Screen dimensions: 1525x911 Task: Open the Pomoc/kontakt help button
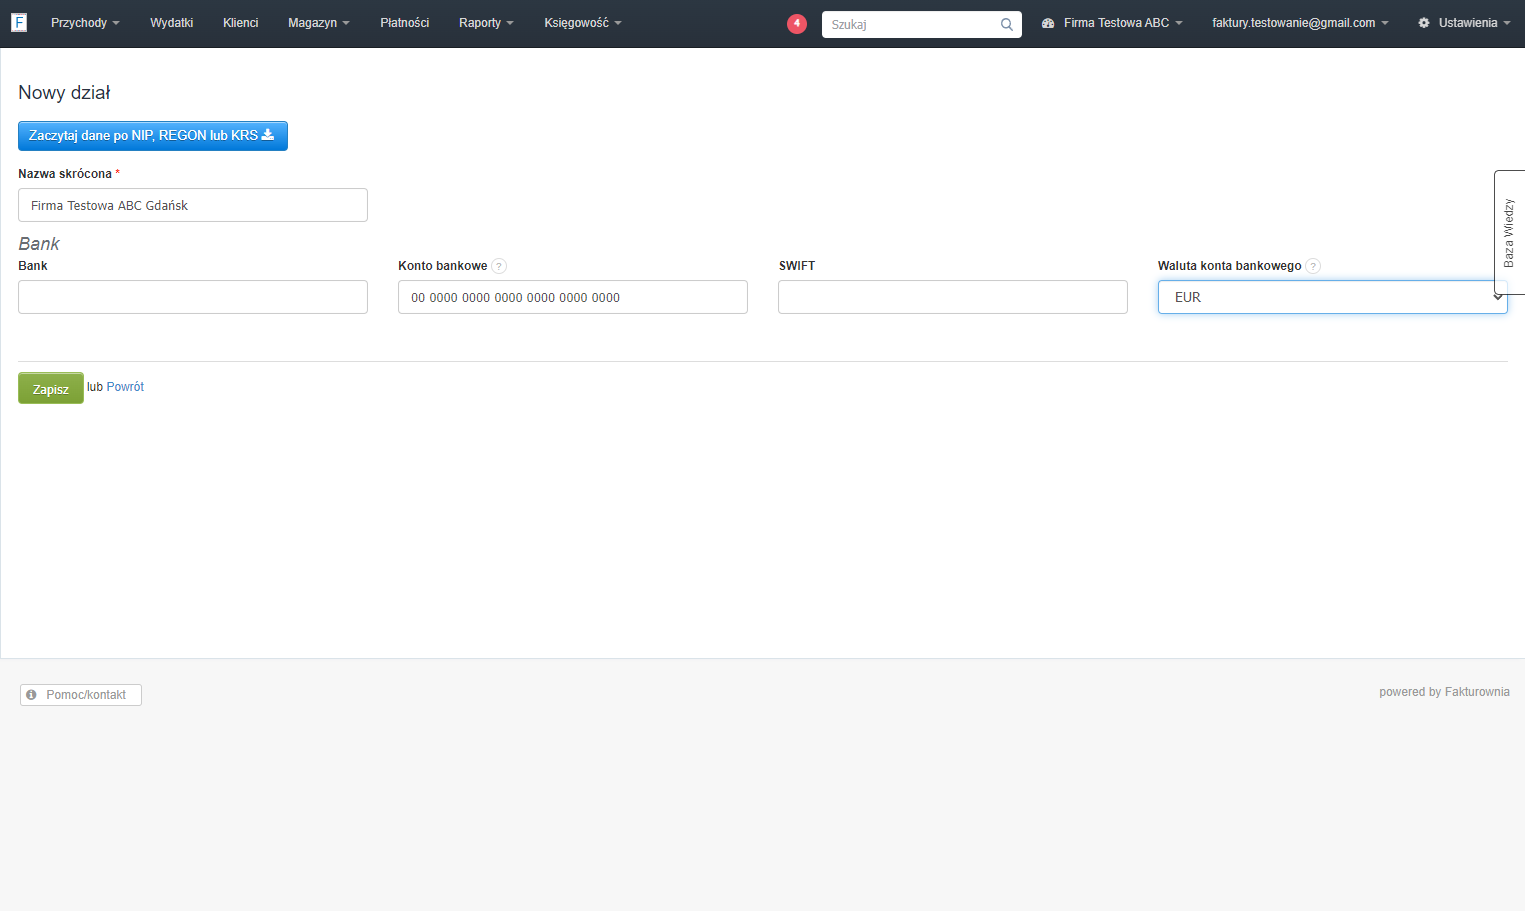[81, 695]
